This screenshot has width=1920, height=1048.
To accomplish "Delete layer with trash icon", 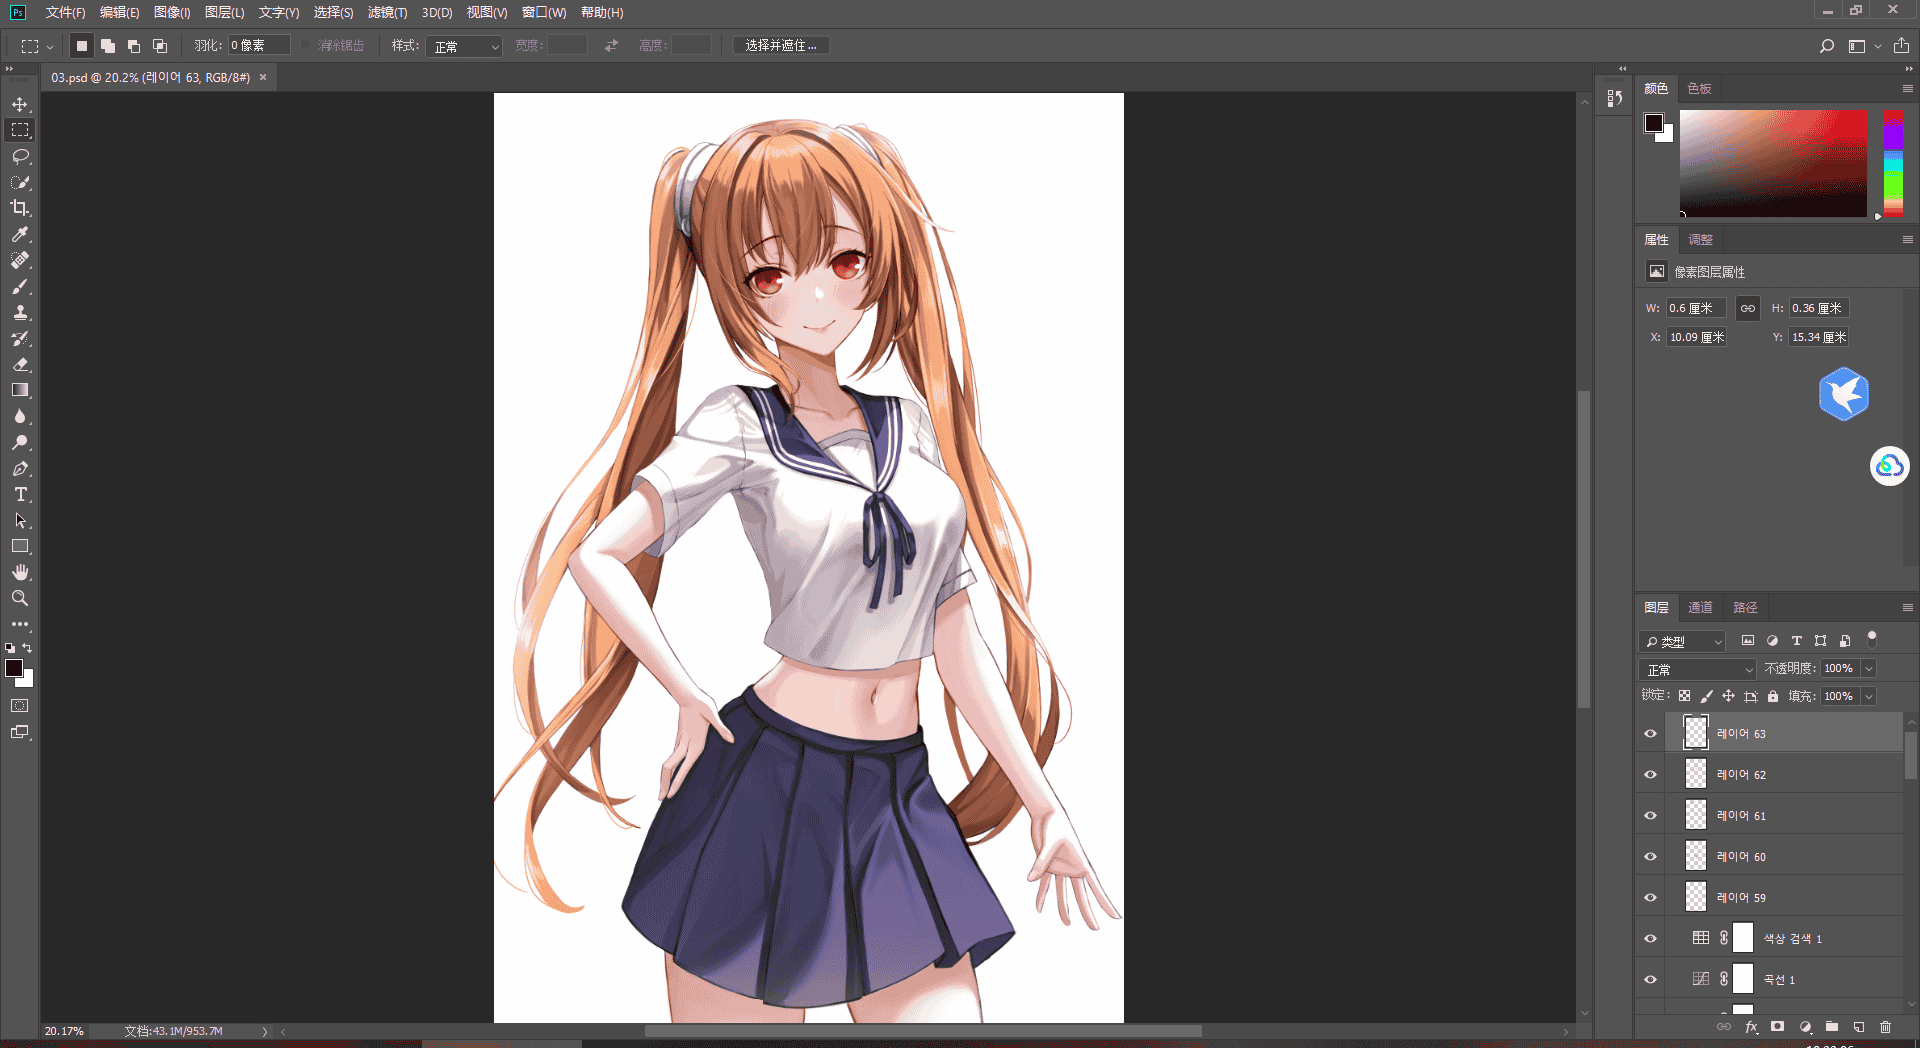I will [1885, 1027].
